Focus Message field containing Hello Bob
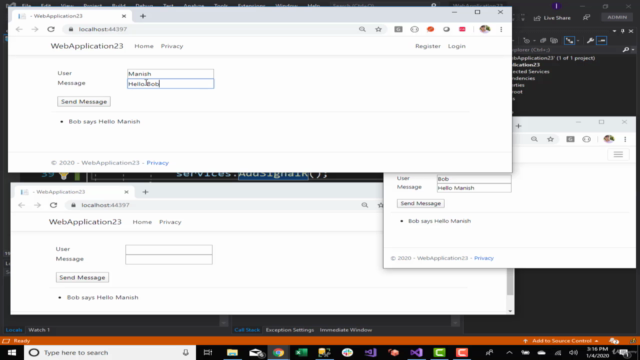Viewport: 640px width, 360px height. (x=170, y=84)
